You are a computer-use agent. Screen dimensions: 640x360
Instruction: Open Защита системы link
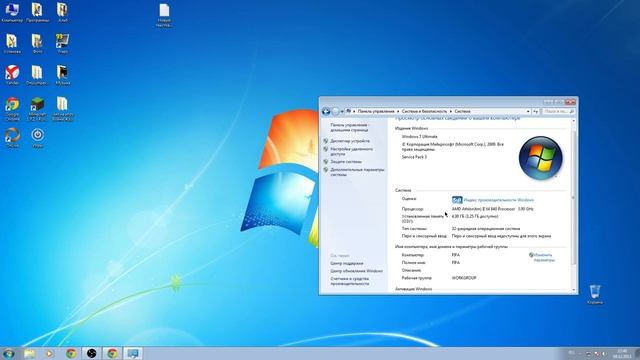(x=346, y=162)
